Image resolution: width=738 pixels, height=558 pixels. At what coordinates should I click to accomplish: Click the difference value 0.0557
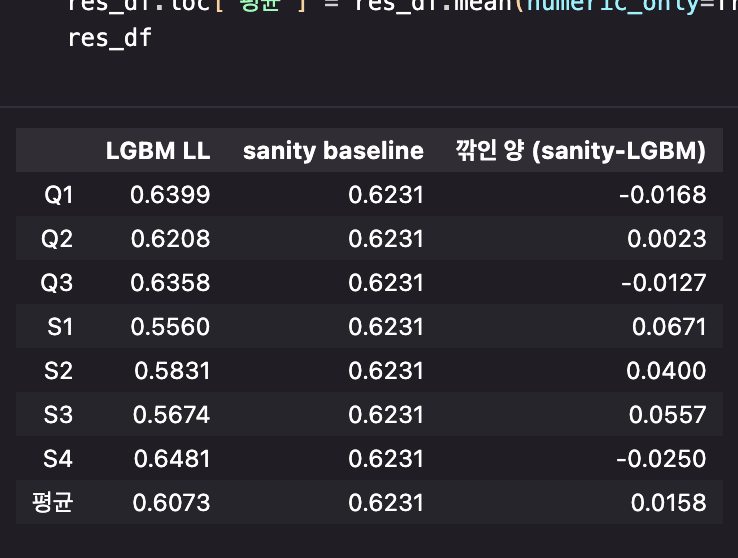coord(668,415)
